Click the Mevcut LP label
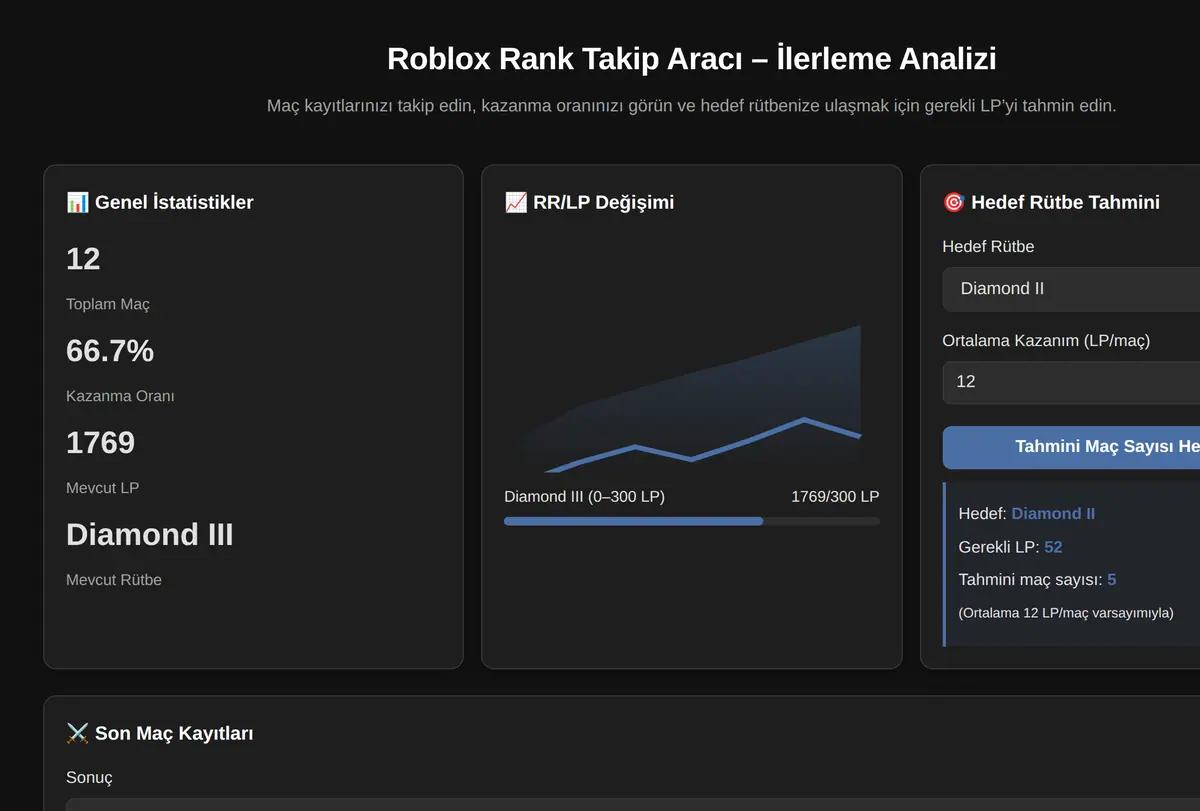The width and height of the screenshot is (1200, 811). 103,488
